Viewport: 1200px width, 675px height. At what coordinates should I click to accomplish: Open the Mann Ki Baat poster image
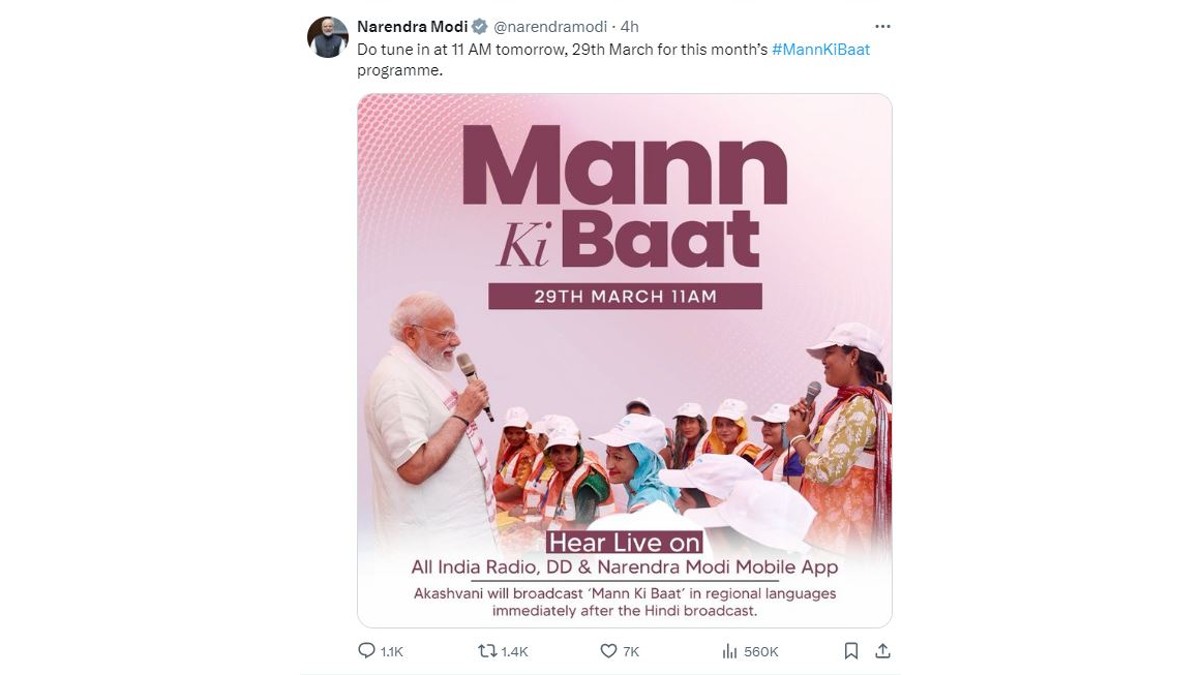pos(624,360)
